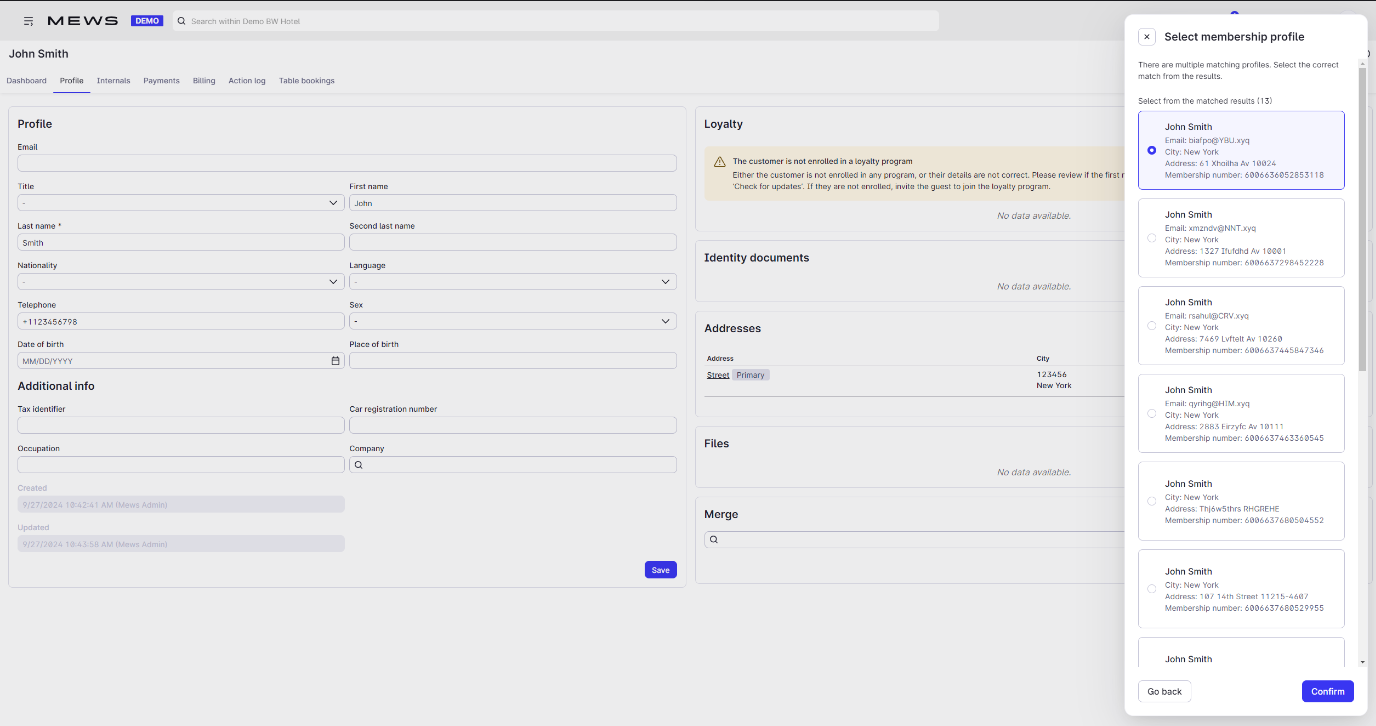Open the Sex dropdown
The image size is (1376, 726).
click(665, 321)
